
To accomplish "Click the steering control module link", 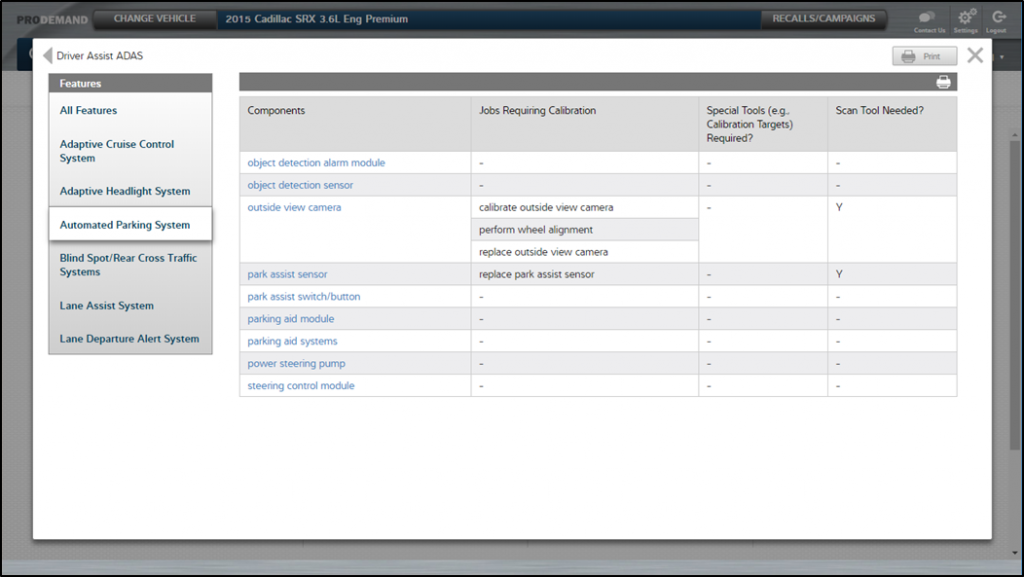I will click(x=300, y=386).
